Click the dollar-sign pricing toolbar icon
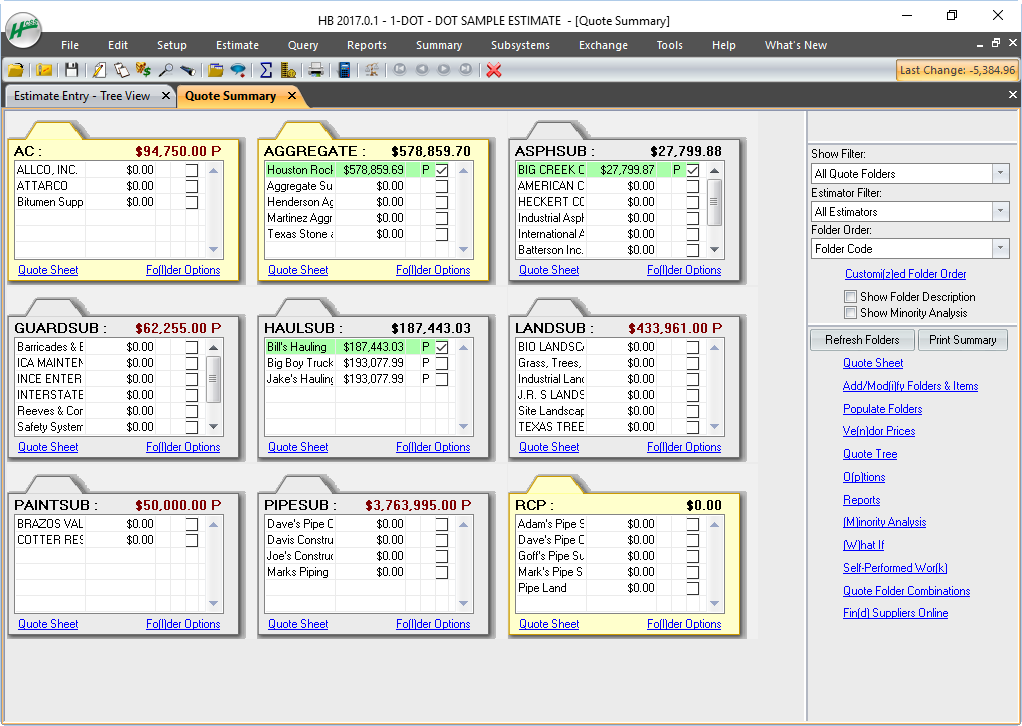The width and height of the screenshot is (1022, 726). pyautogui.click(x=142, y=70)
